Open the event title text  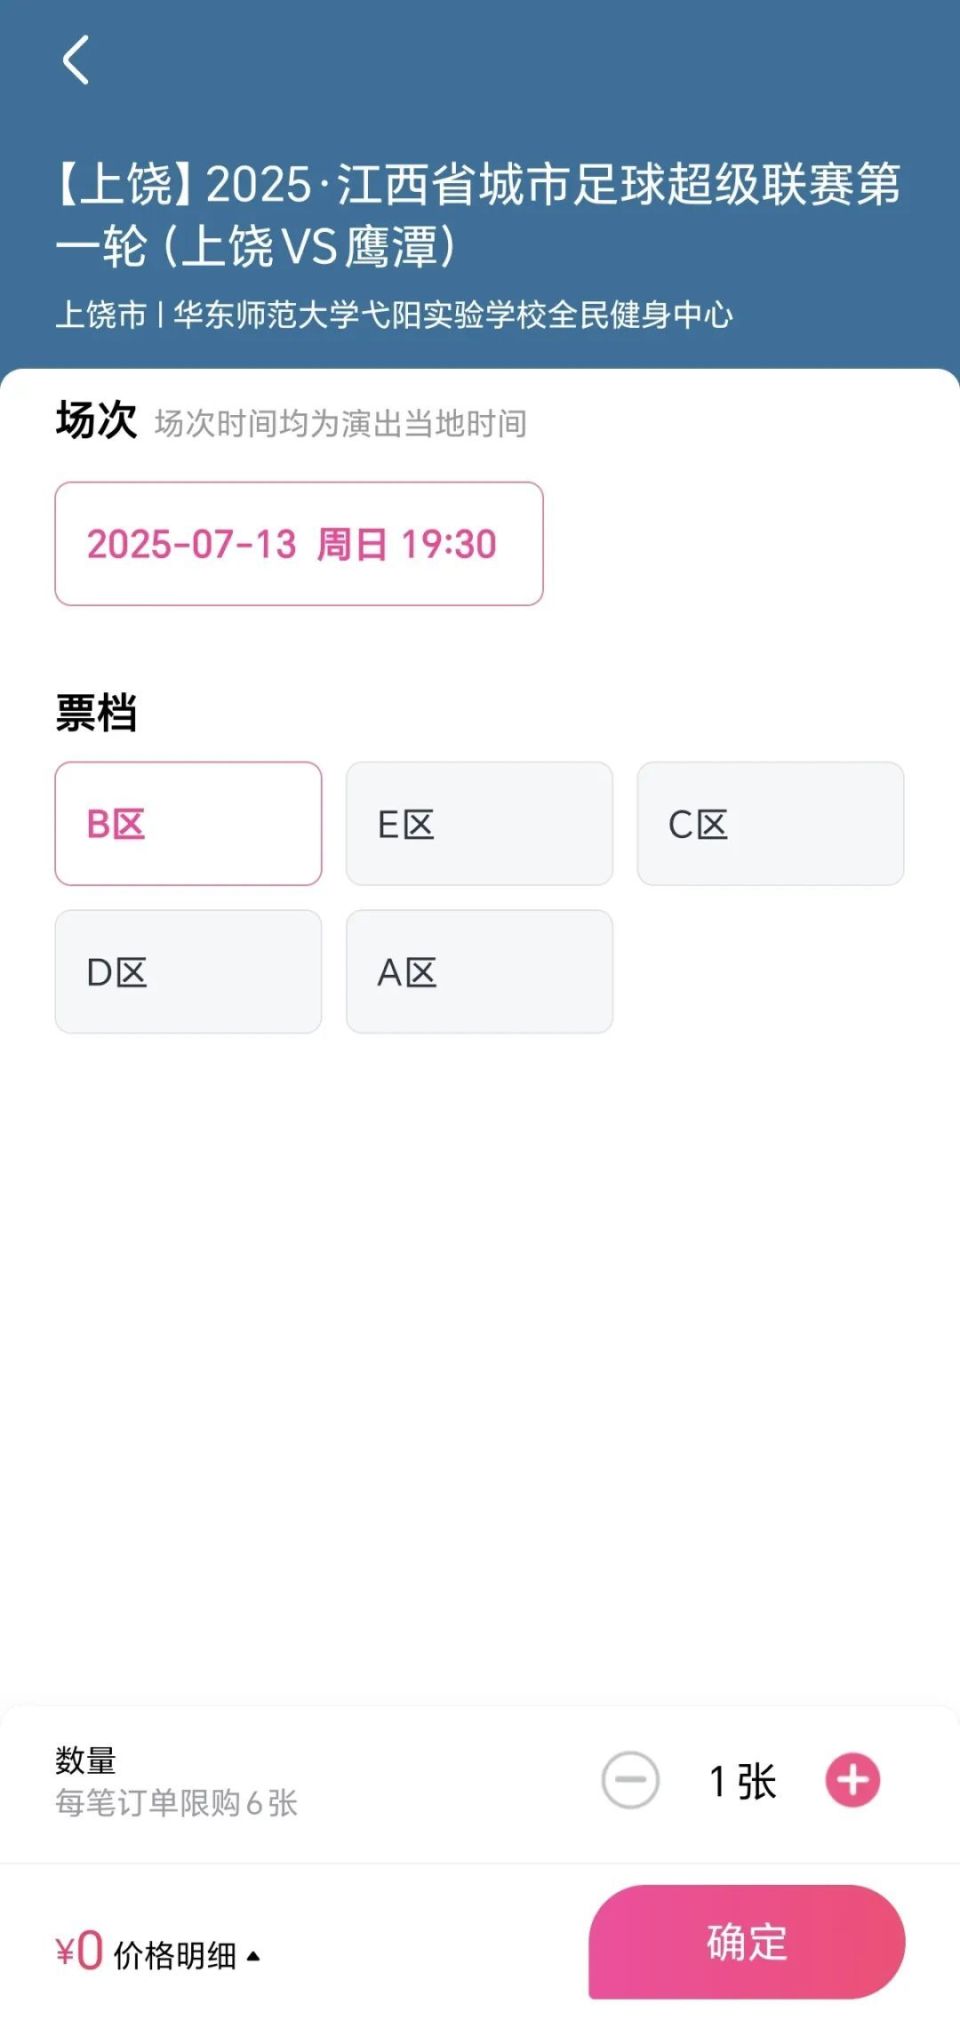478,214
